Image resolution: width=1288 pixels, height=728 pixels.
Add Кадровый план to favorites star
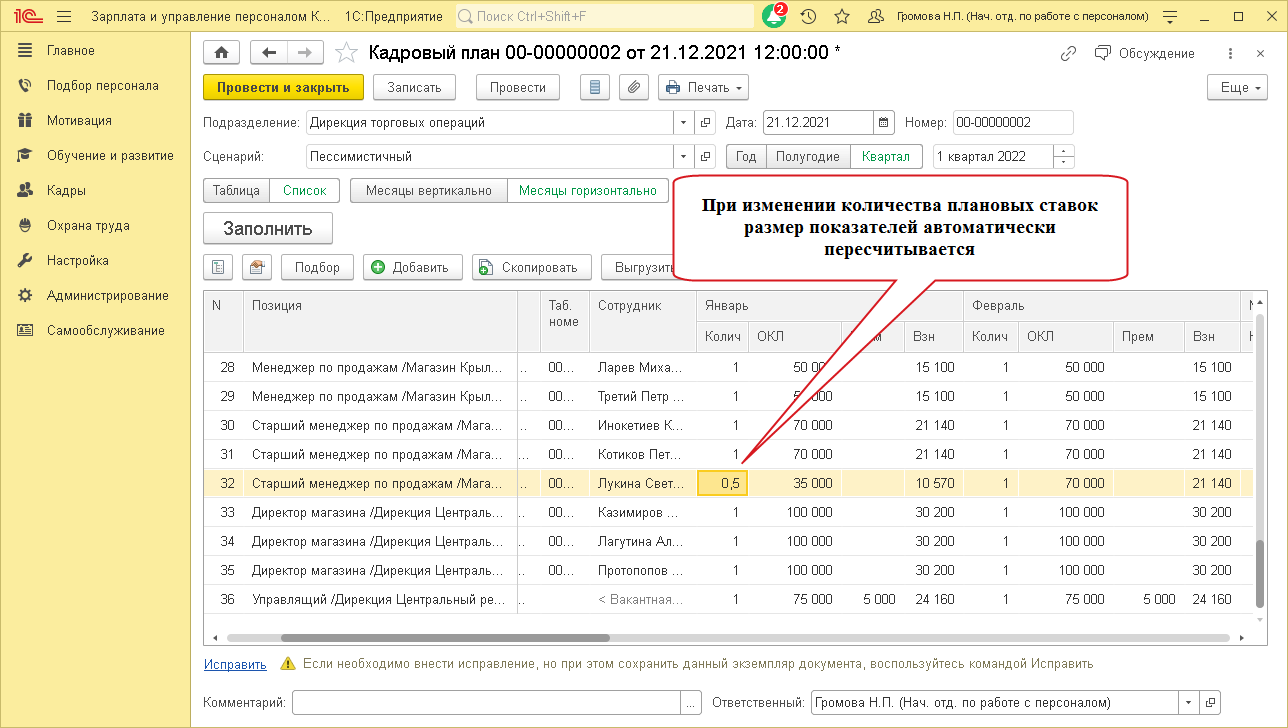[x=346, y=53]
